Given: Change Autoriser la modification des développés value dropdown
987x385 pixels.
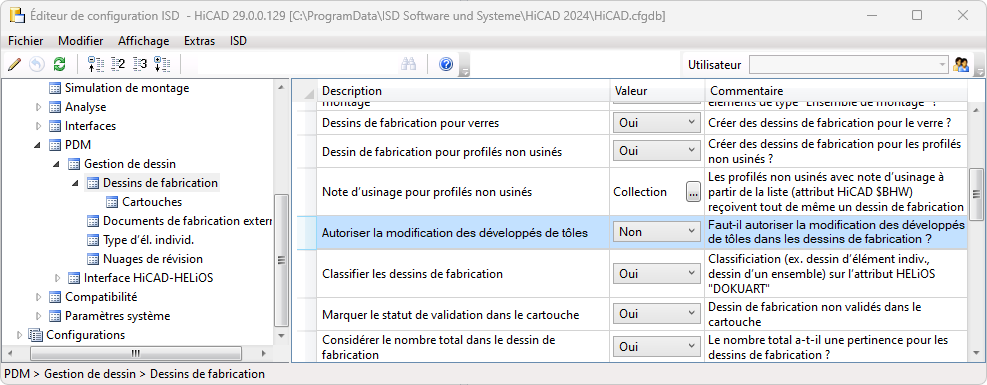Looking at the screenshot, I should click(x=656, y=232).
